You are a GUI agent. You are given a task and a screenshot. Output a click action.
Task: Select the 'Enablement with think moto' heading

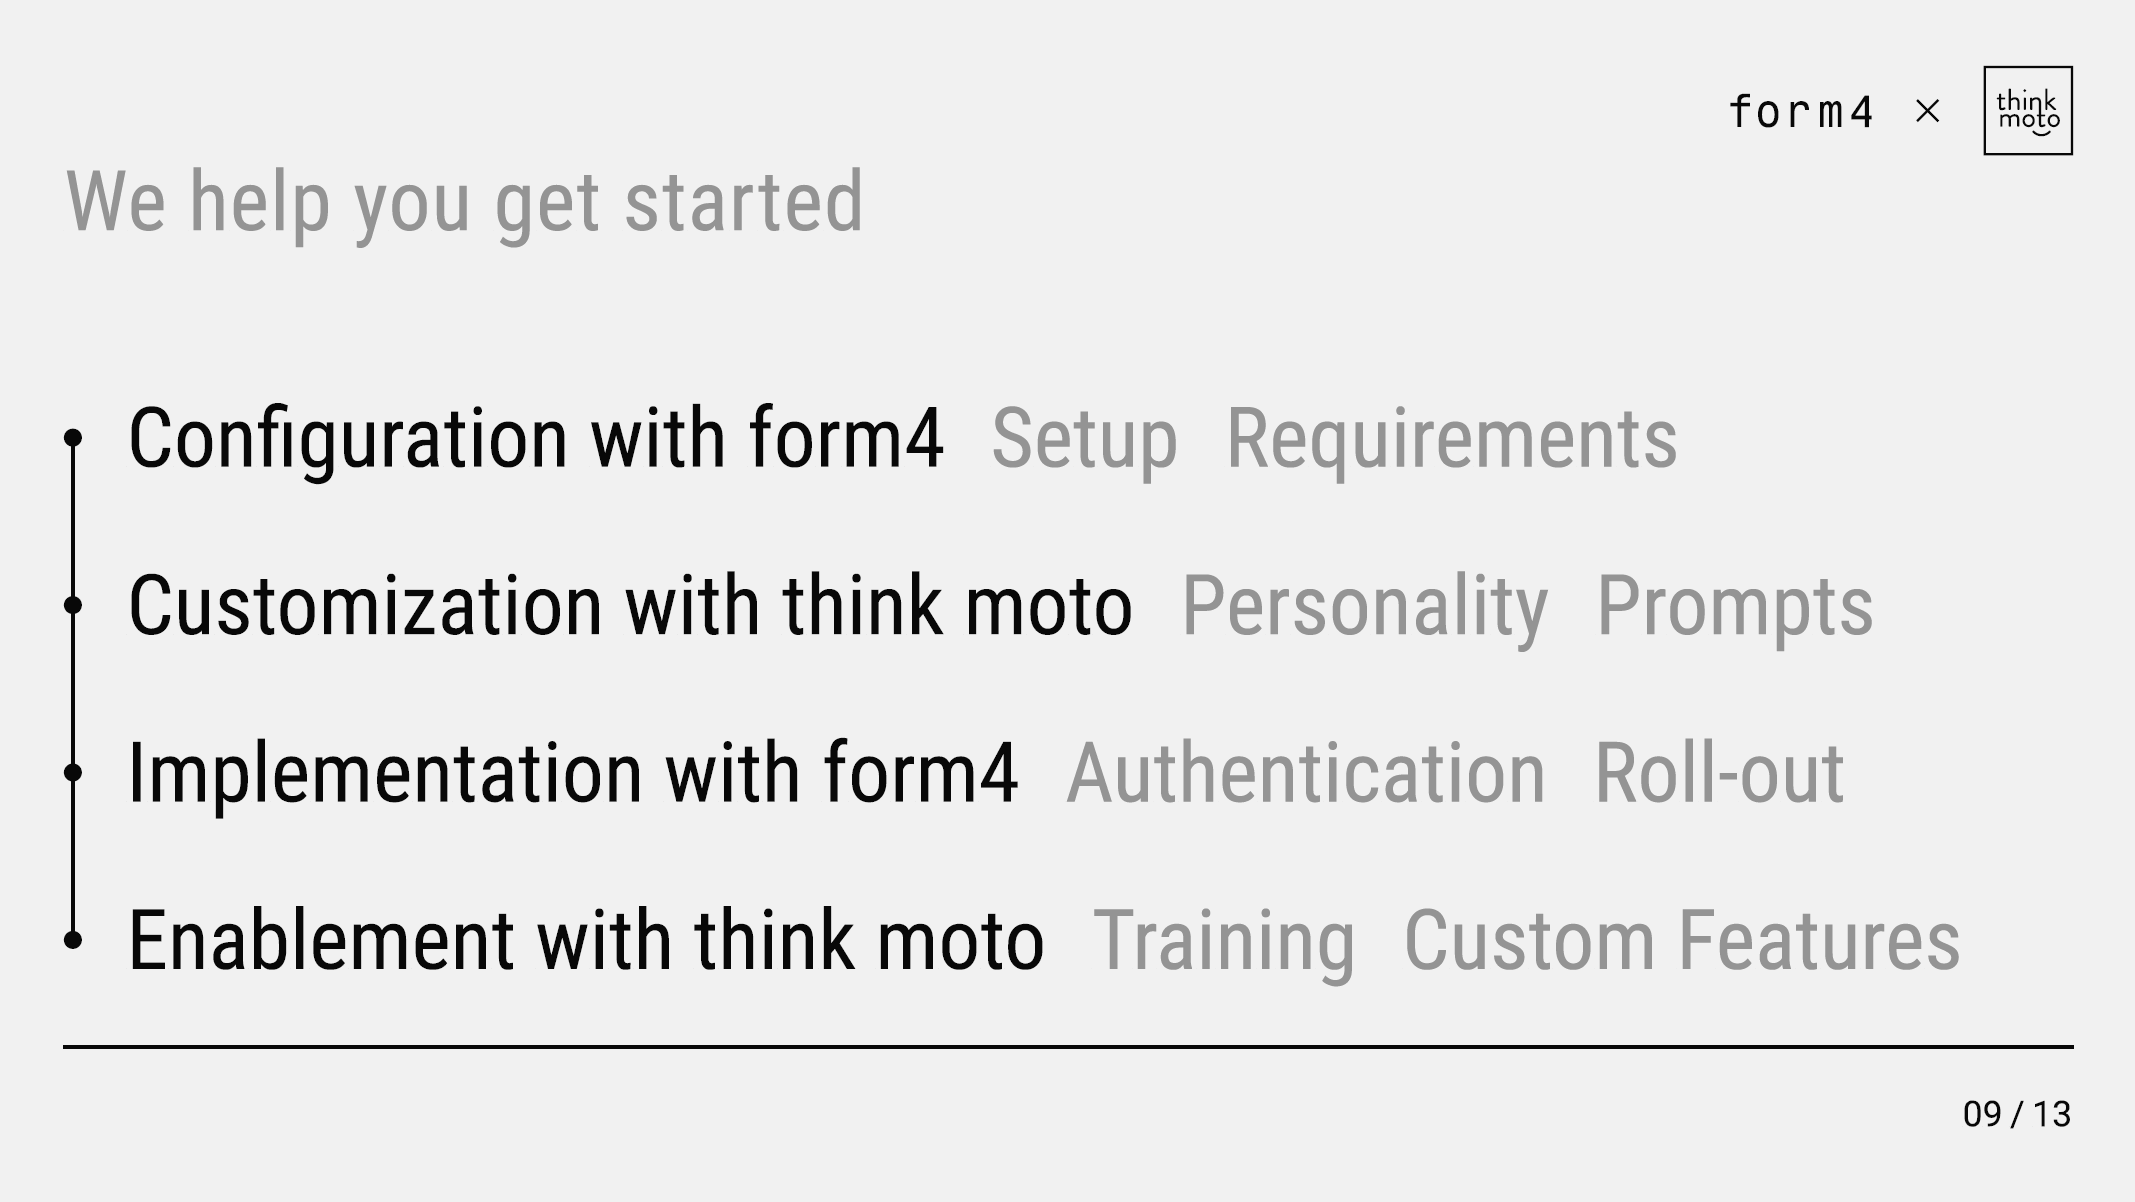[587, 940]
